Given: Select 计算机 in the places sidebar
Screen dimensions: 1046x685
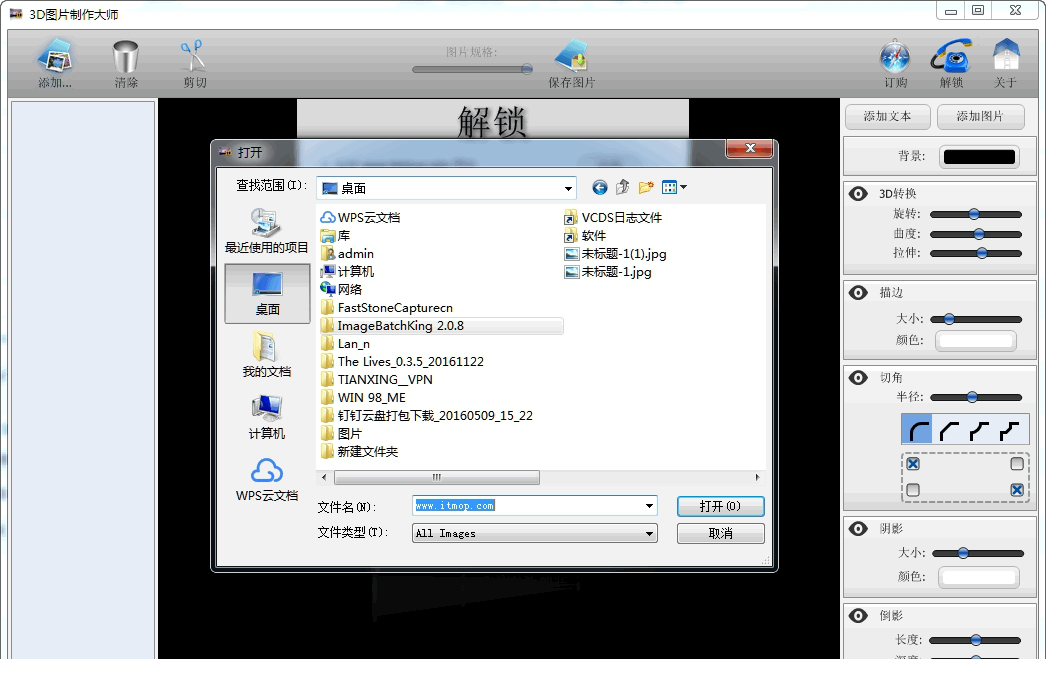Looking at the screenshot, I should 266,417.
